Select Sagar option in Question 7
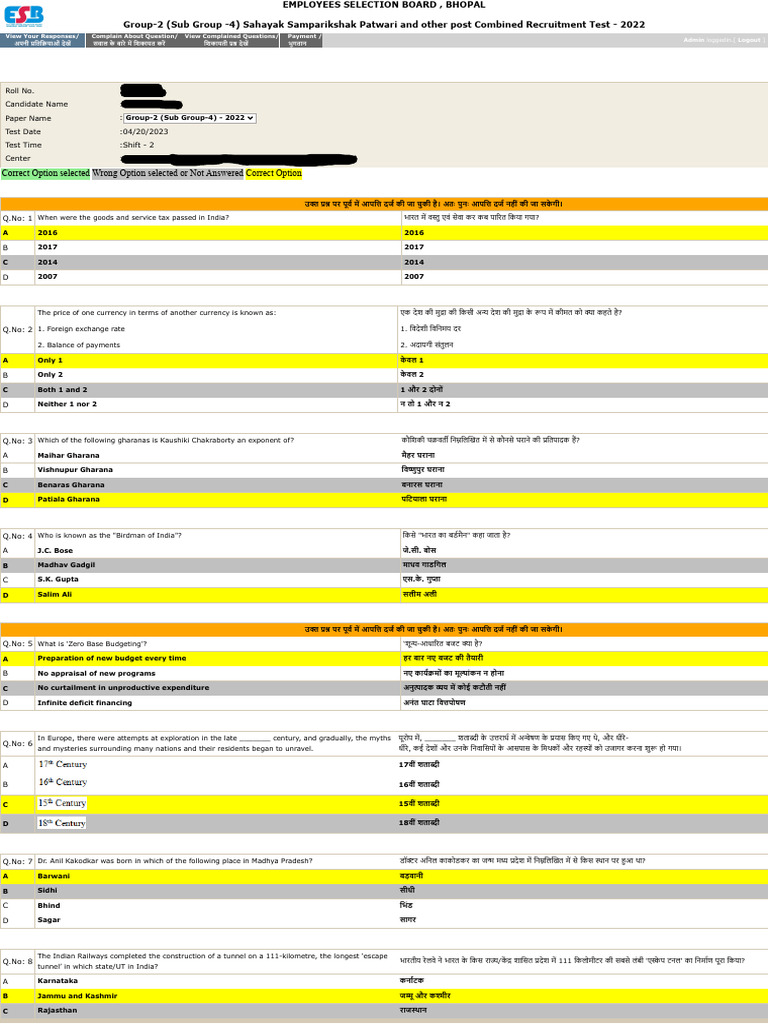The width and height of the screenshot is (768, 1024). 384,920
